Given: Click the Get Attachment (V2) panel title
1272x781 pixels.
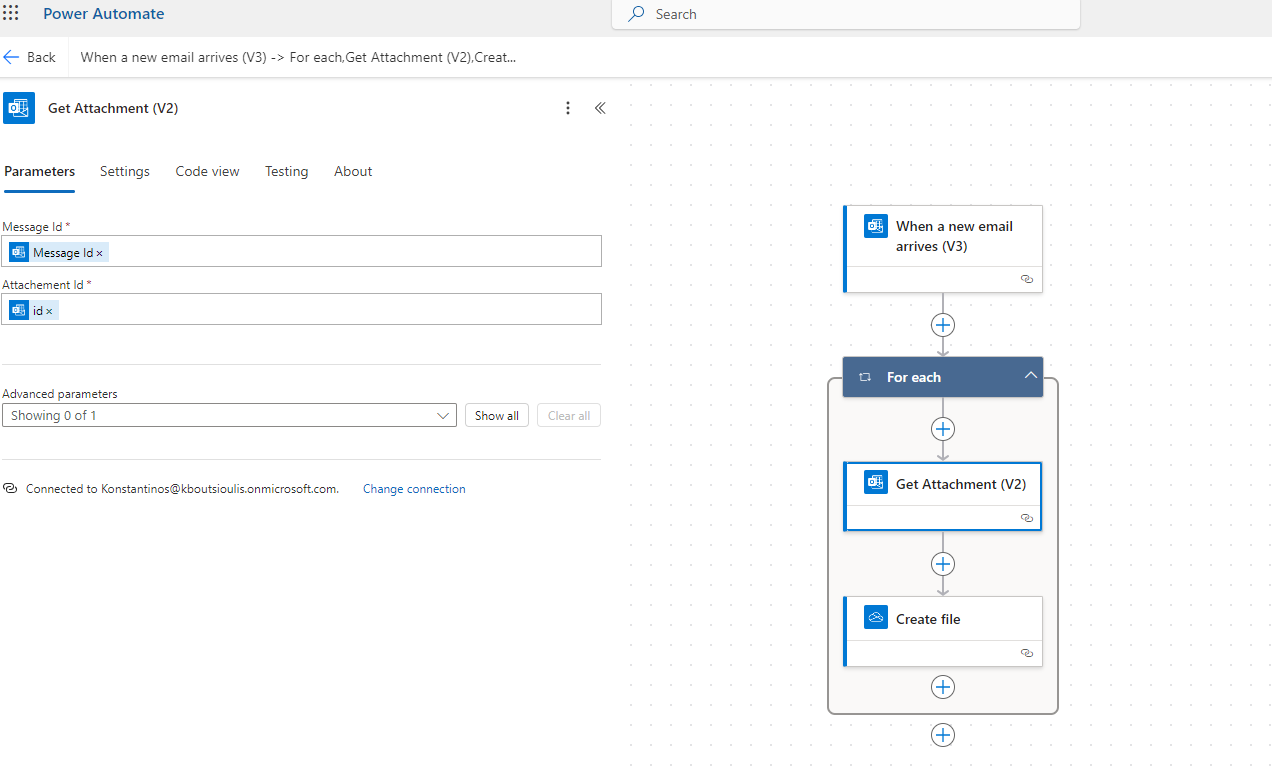Looking at the screenshot, I should (113, 108).
